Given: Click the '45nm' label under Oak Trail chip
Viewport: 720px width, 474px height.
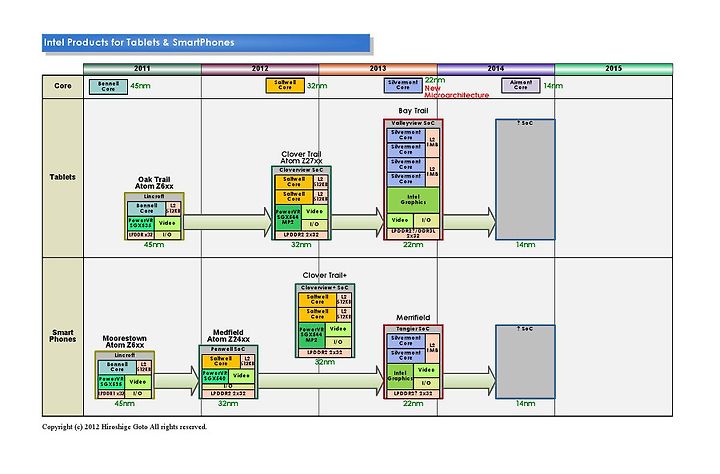Looking at the screenshot, I should (x=154, y=245).
